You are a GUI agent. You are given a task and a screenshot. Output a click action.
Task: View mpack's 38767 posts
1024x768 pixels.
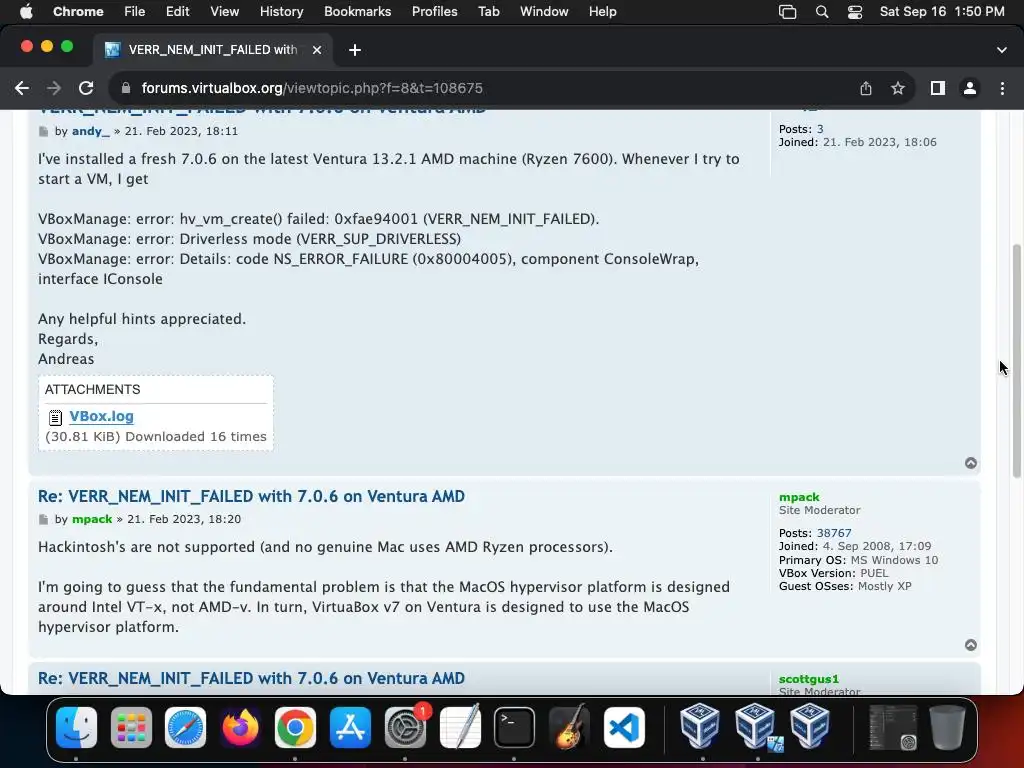tap(834, 533)
